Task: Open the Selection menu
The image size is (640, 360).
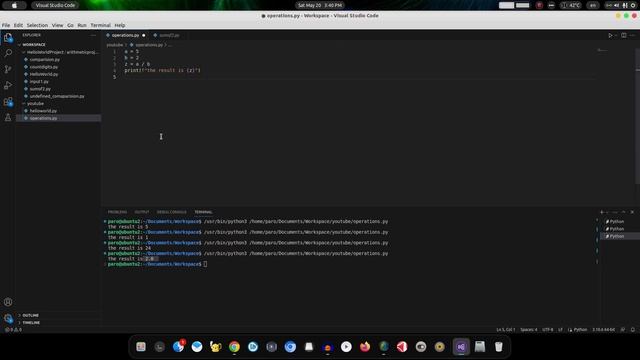Action: [x=37, y=25]
